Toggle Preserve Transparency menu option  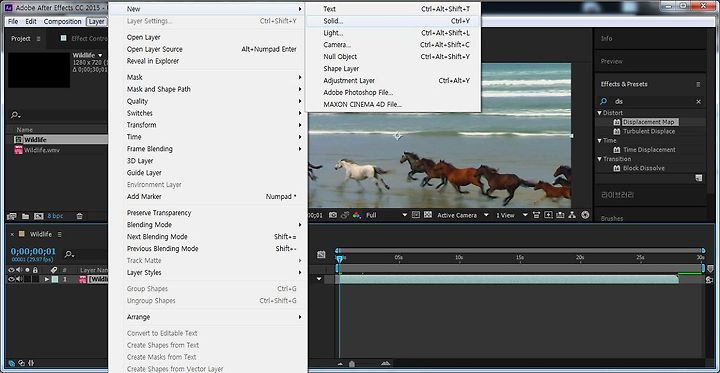point(208,213)
